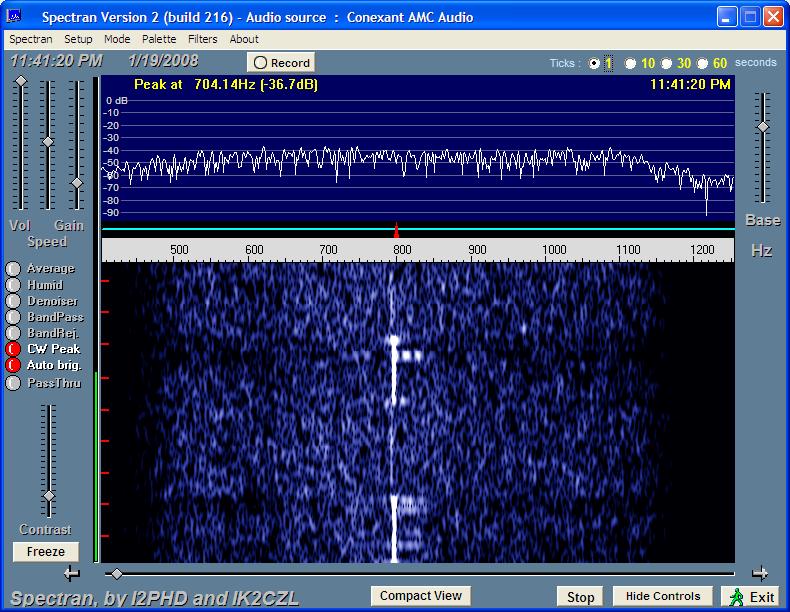Click the red frequency marker triangle
This screenshot has width=790, height=612.
click(x=397, y=230)
